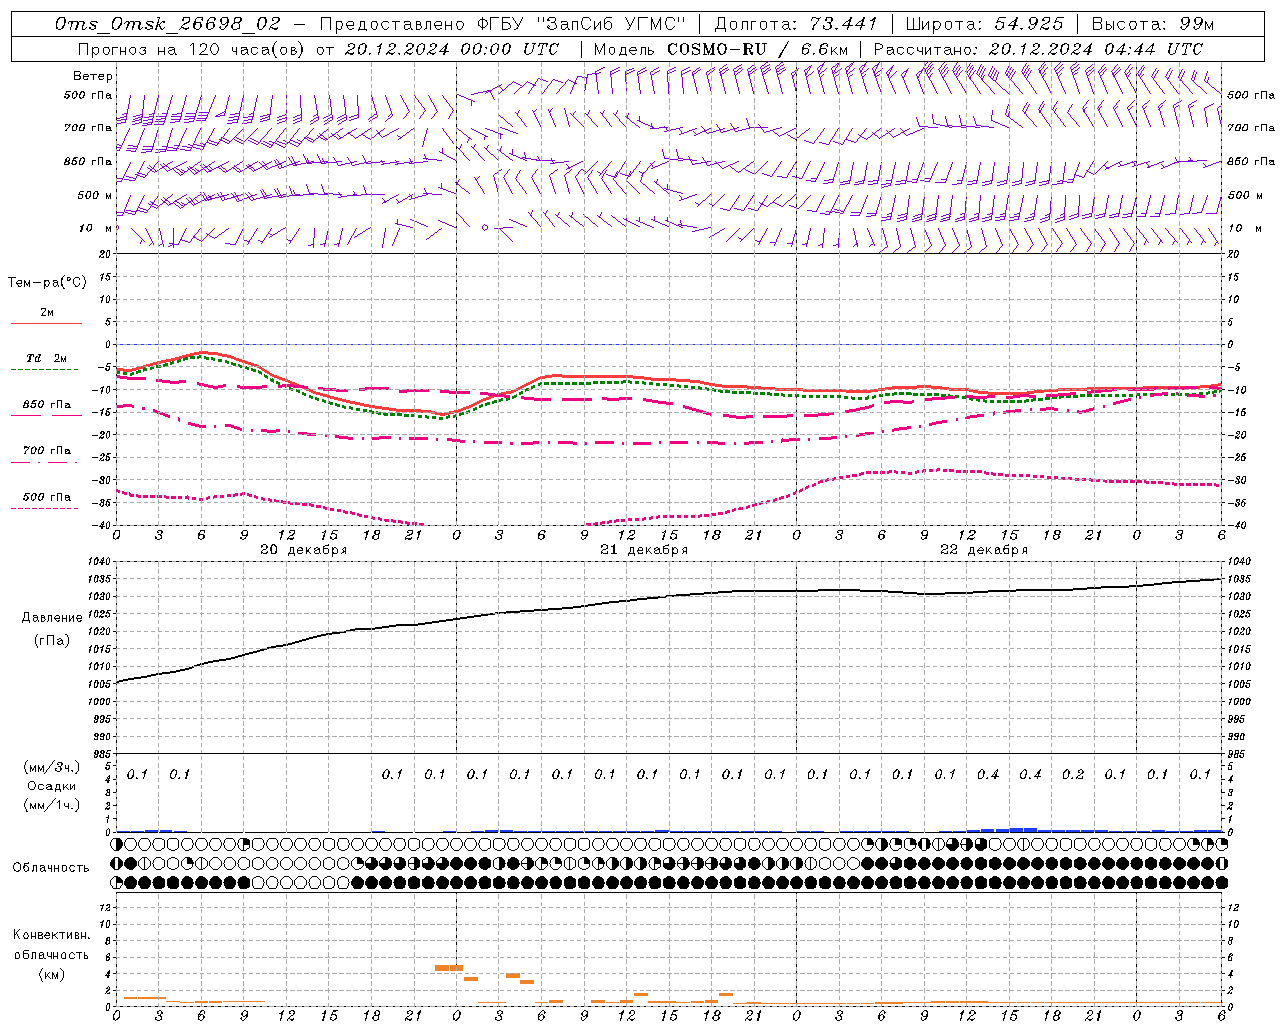
Task: Click the left '700 гПа' wind level label
Action: click(x=88, y=128)
